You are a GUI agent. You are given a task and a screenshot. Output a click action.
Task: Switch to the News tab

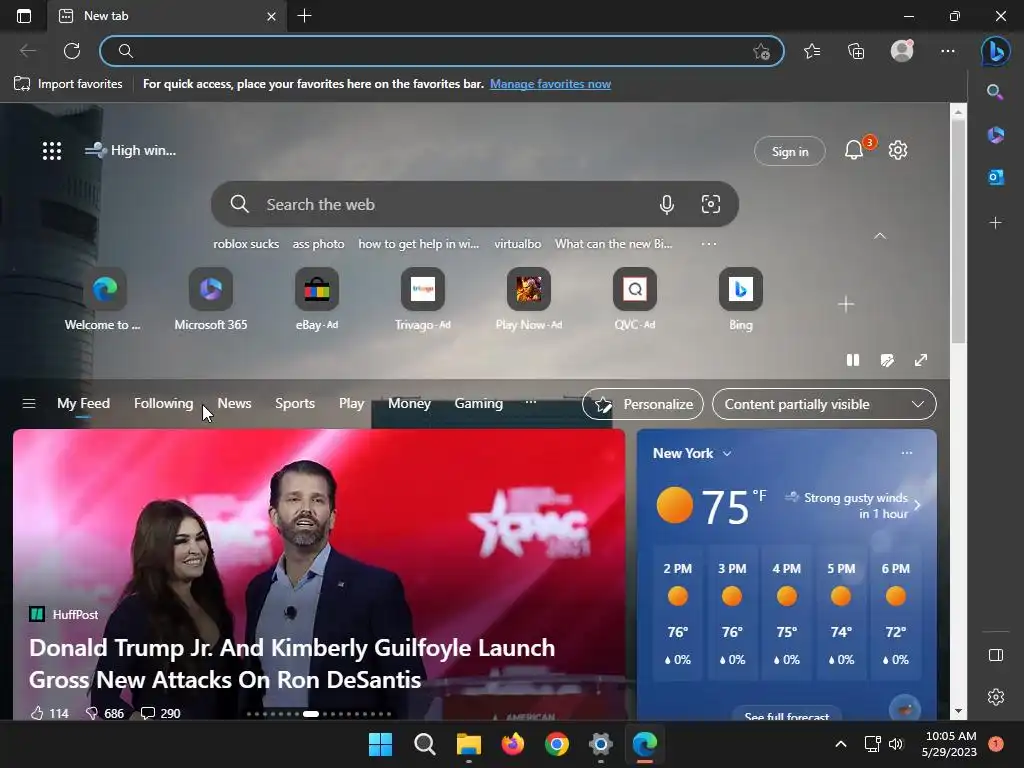click(234, 404)
